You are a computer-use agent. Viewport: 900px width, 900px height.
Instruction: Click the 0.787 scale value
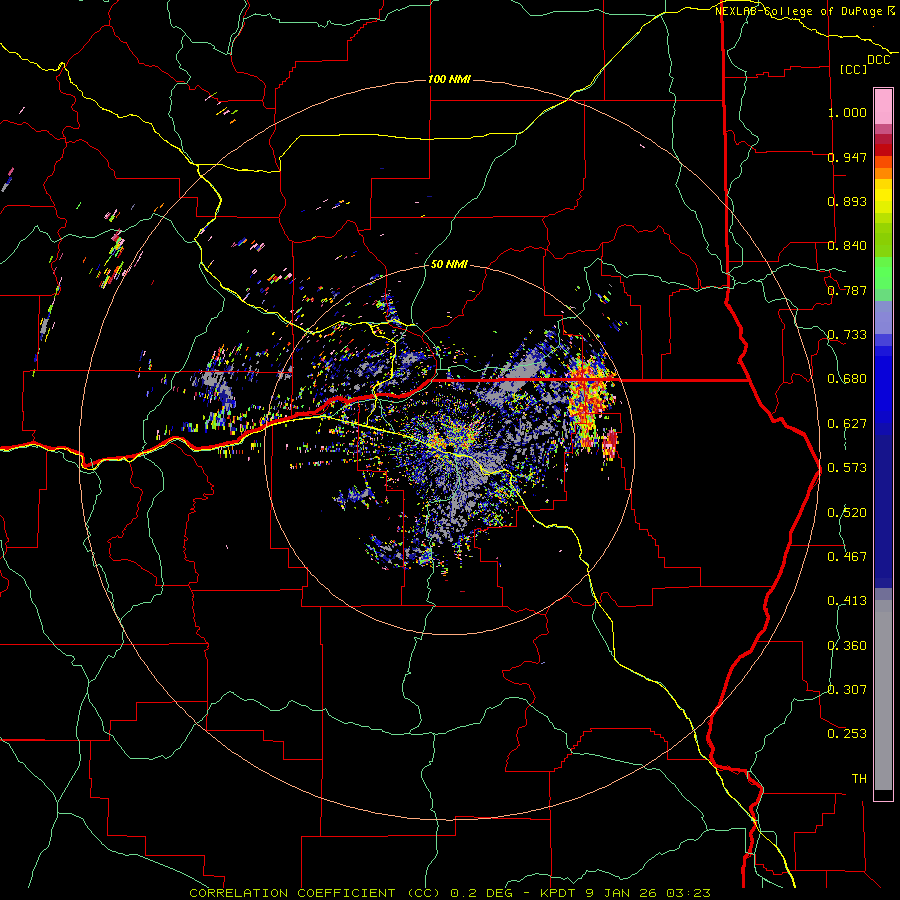[x=847, y=290]
